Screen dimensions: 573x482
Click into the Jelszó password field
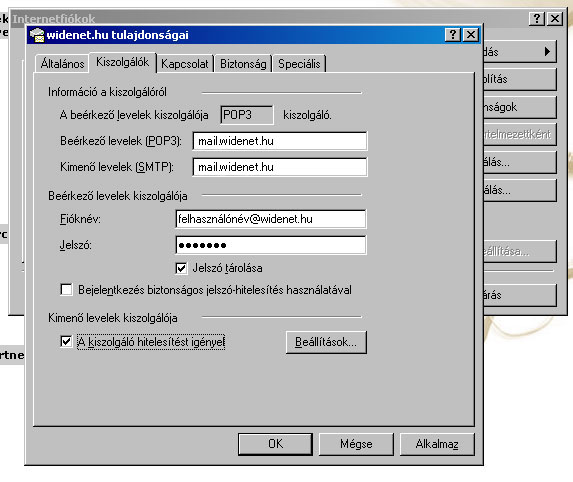(x=271, y=245)
